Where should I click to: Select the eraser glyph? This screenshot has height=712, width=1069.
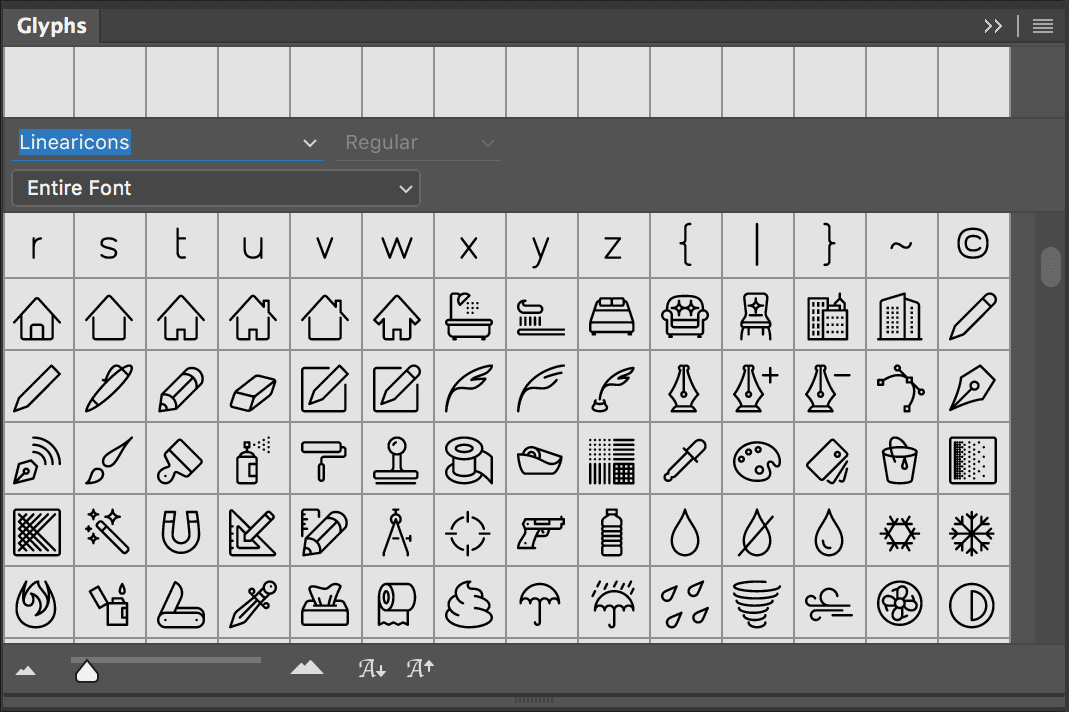coord(253,388)
